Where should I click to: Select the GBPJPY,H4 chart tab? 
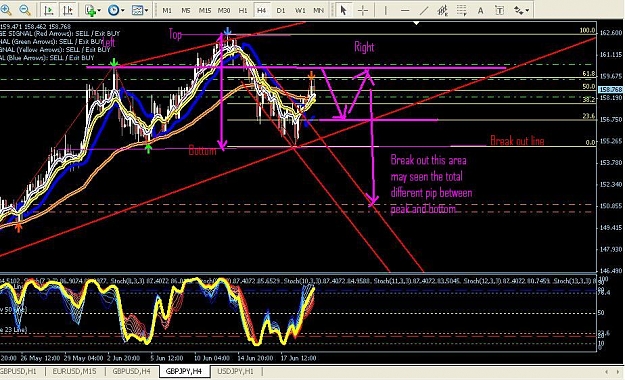click(184, 371)
